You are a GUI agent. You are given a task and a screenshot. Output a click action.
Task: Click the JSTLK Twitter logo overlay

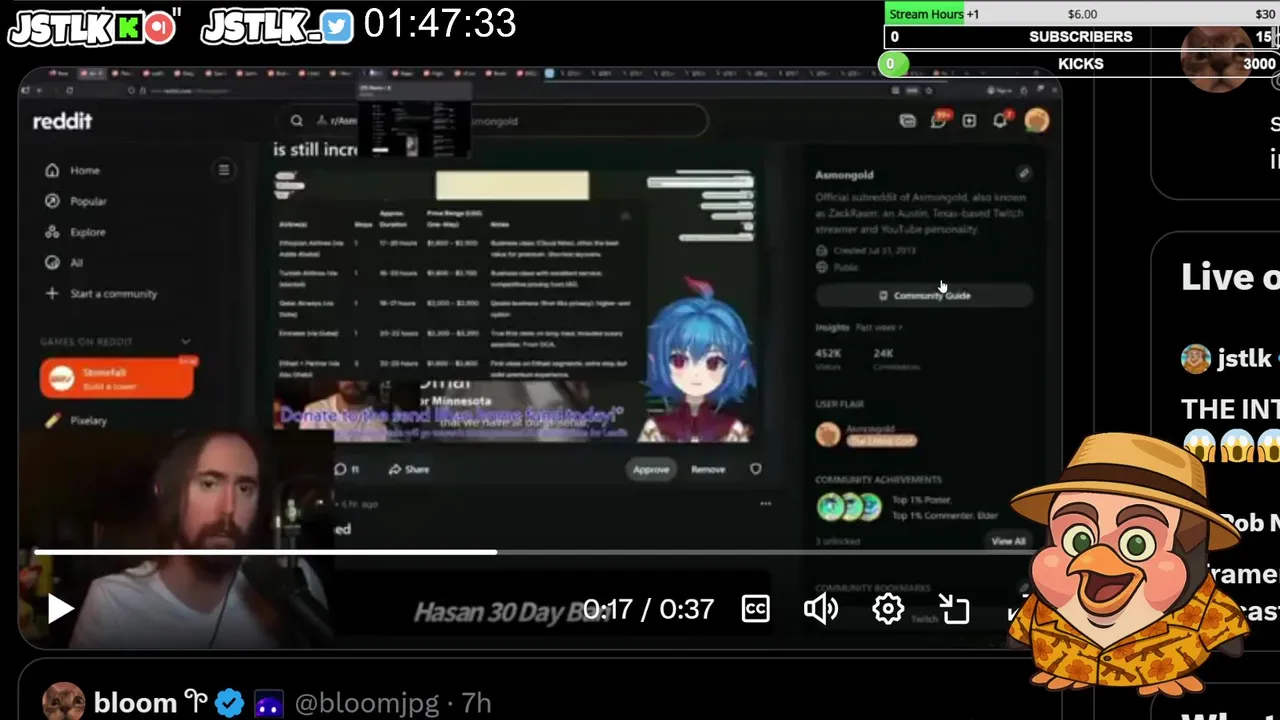(x=277, y=27)
